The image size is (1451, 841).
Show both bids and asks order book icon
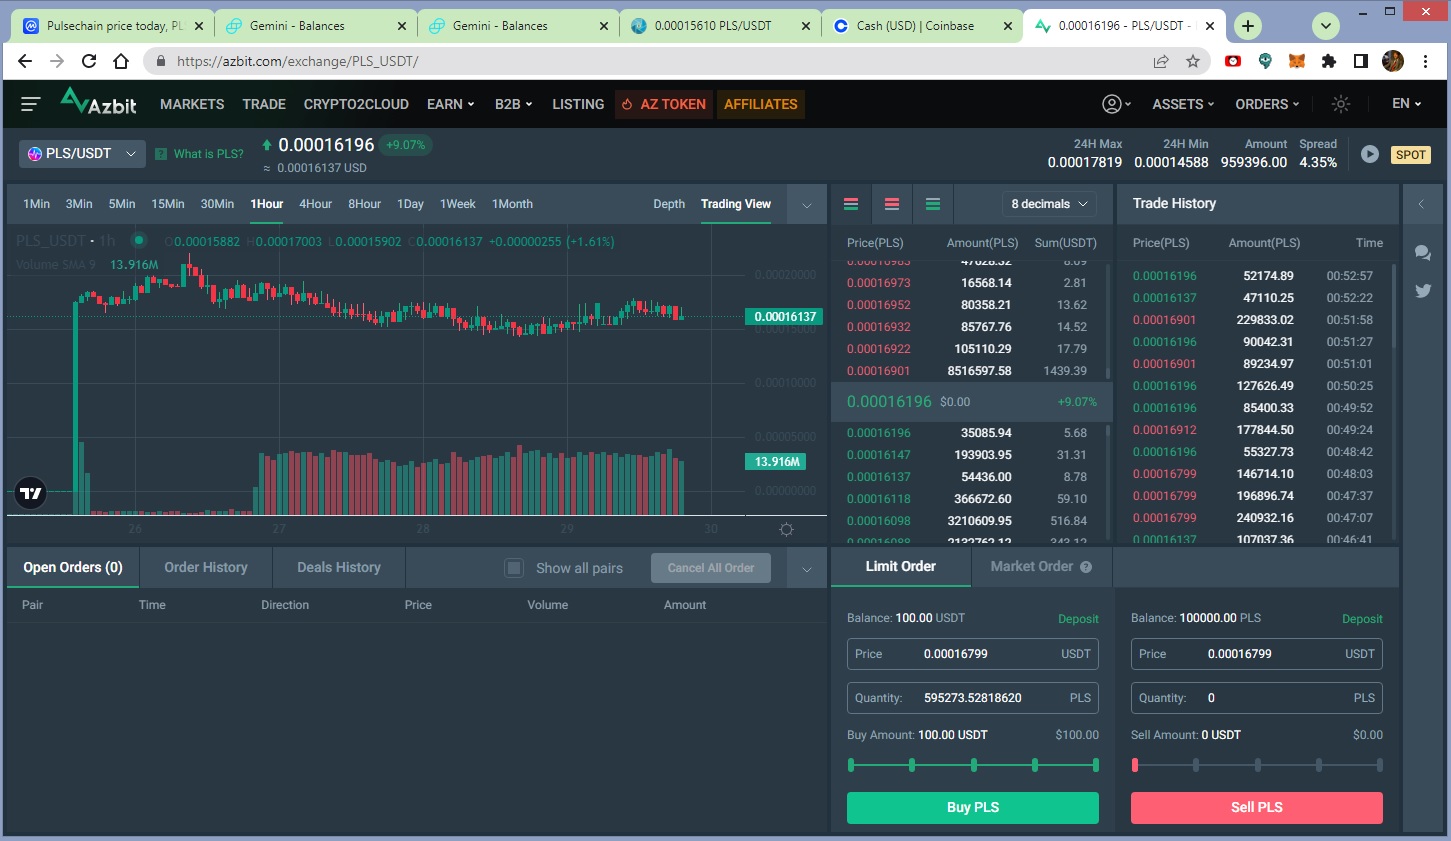tap(851, 204)
